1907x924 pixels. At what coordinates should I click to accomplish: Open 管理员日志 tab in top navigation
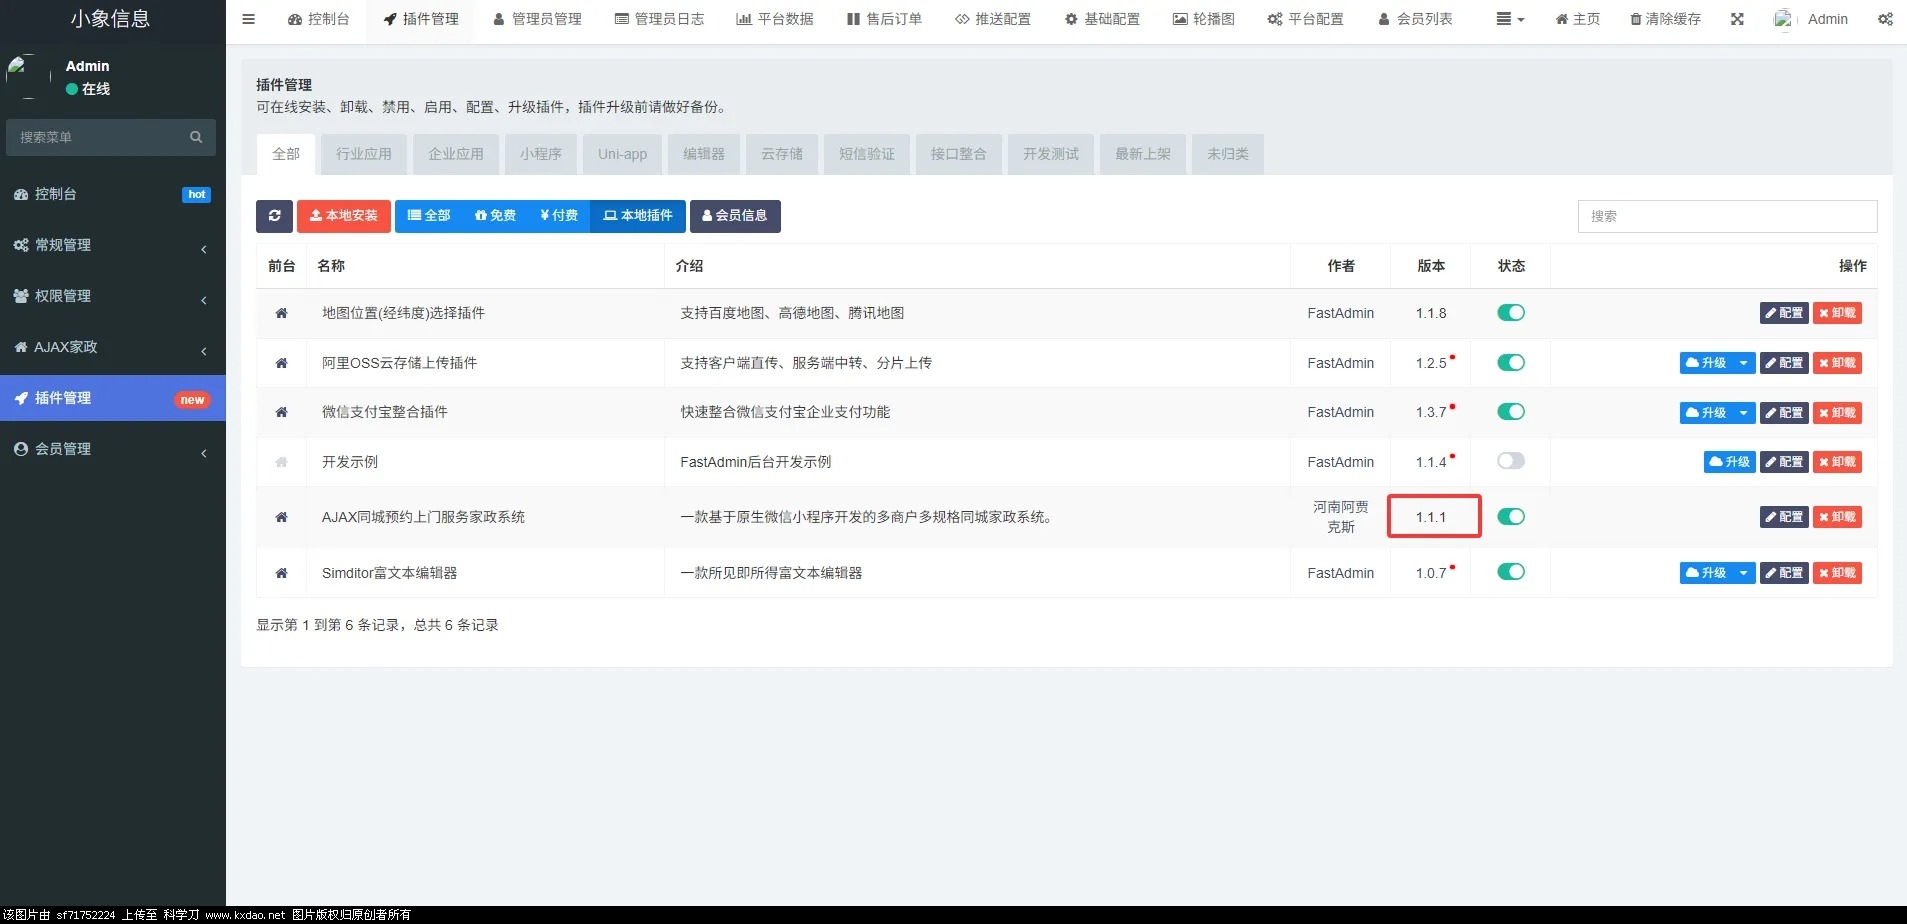coord(659,19)
